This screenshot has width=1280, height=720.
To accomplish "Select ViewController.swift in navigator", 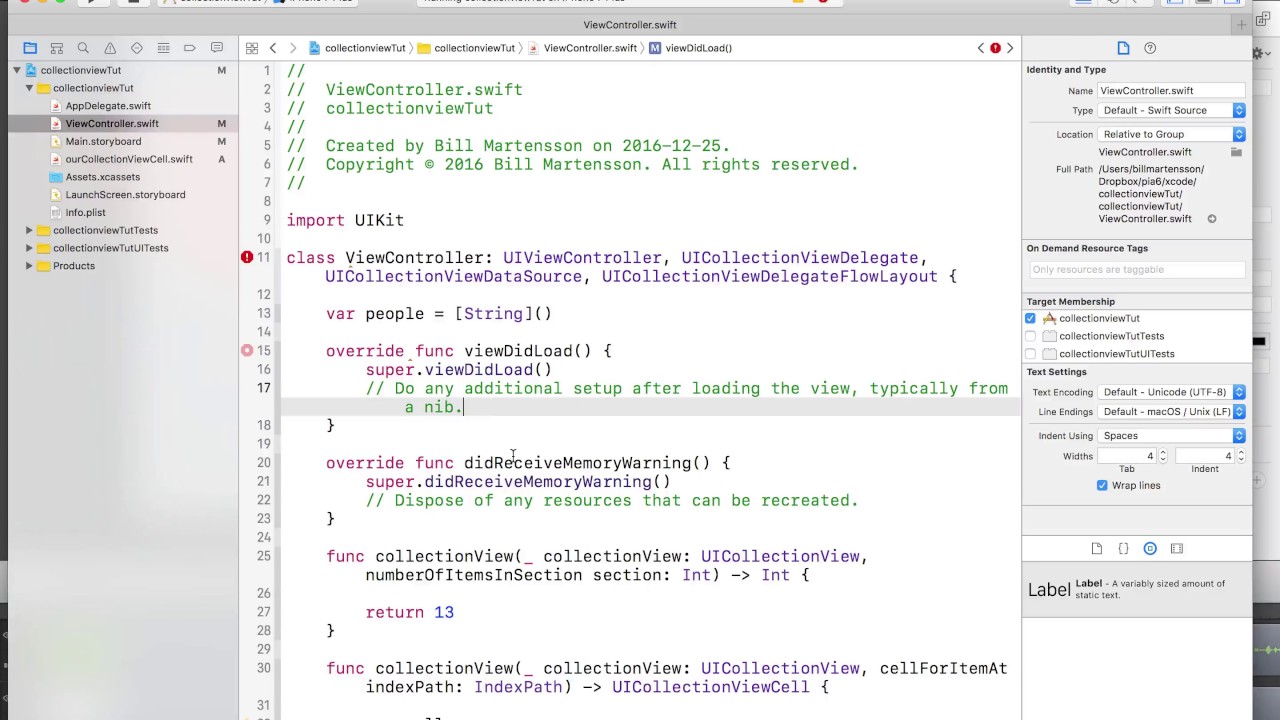I will [112, 124].
